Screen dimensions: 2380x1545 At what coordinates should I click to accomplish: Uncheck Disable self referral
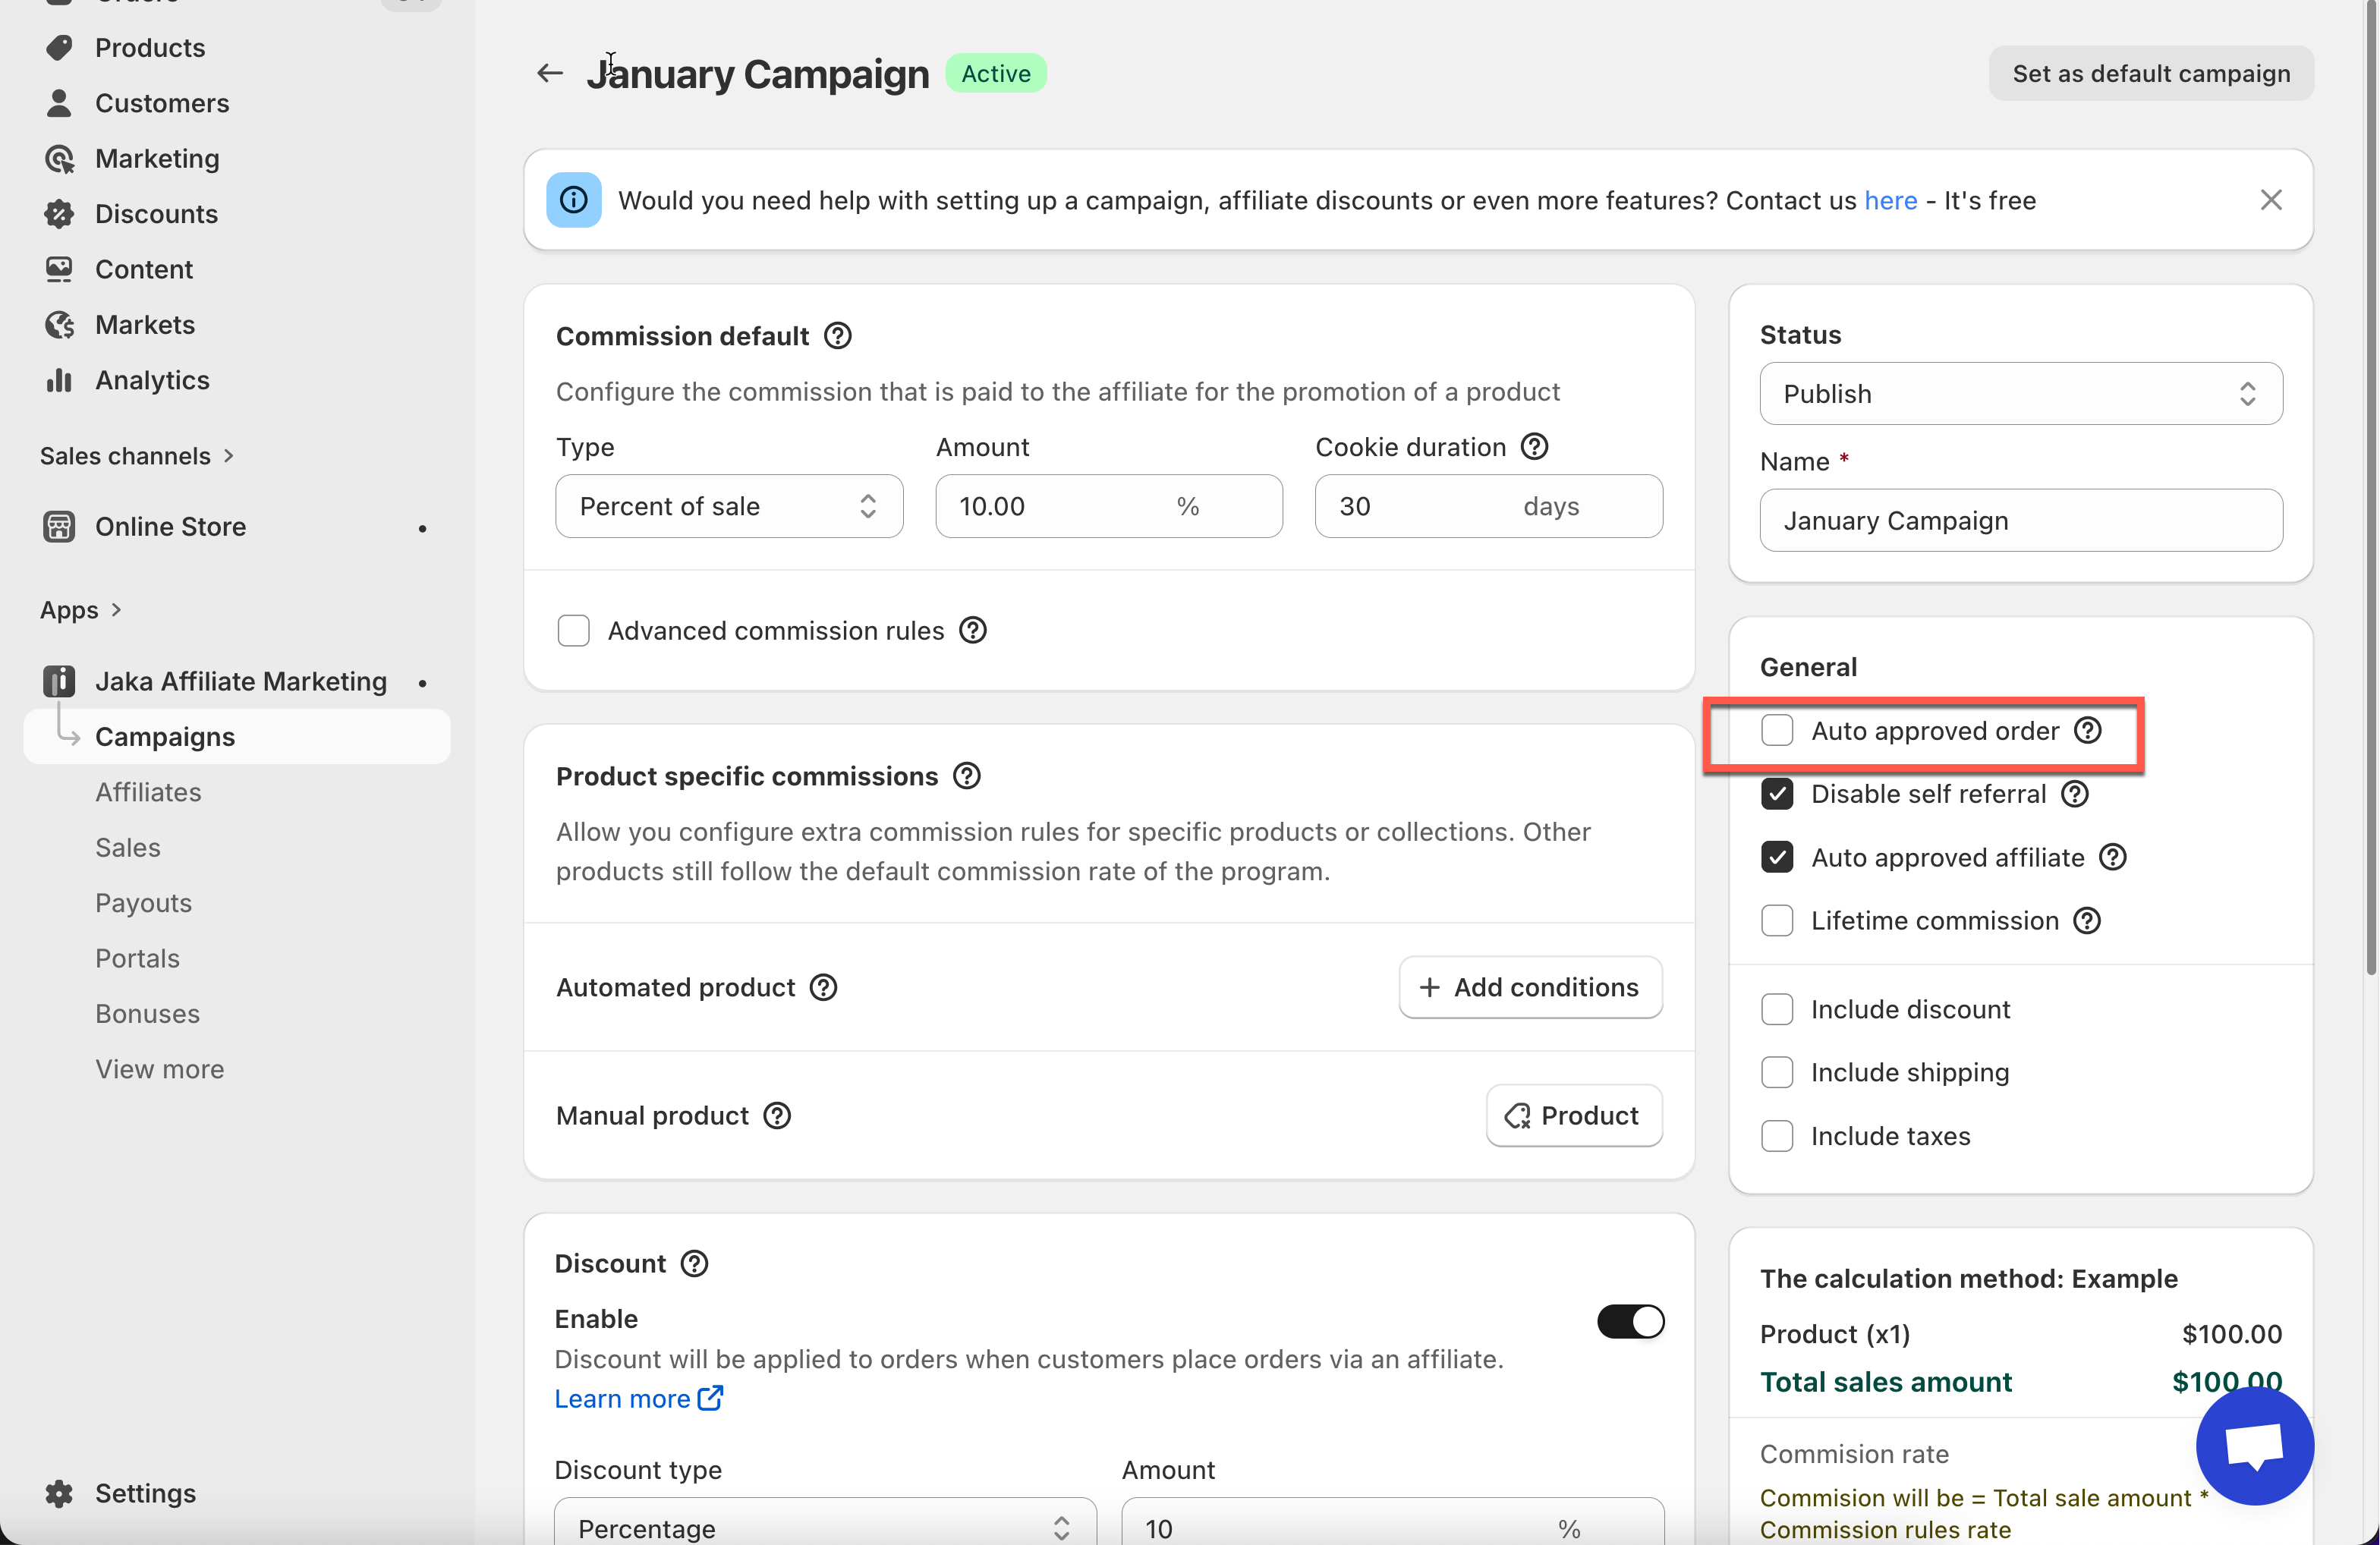tap(1776, 794)
